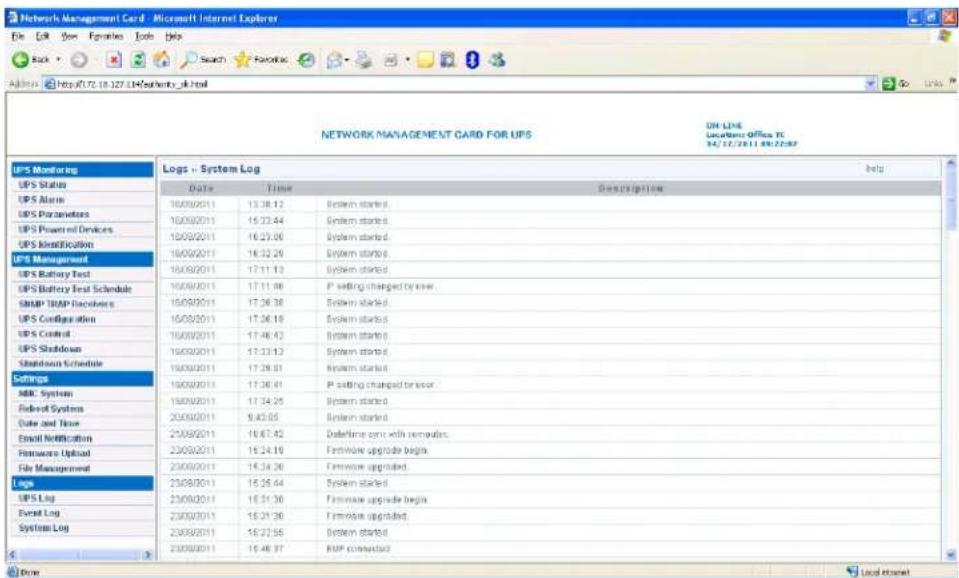Open the Firmware Upload link
This screenshot has width=959, height=578.
[x=54, y=453]
